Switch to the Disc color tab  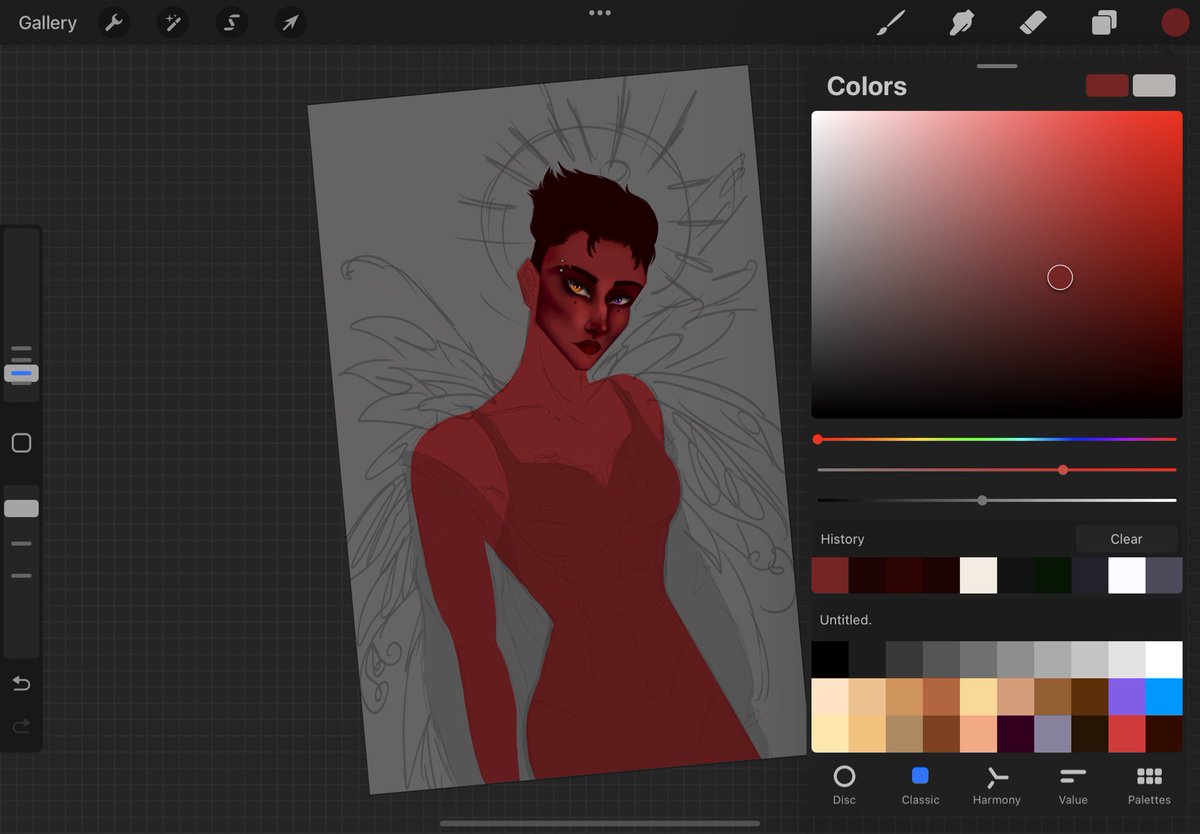click(x=844, y=785)
